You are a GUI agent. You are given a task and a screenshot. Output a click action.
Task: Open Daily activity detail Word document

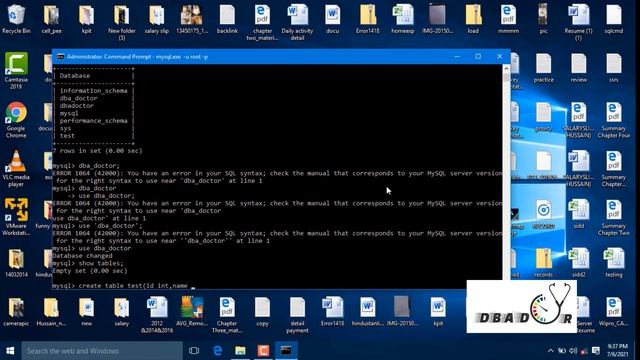[x=297, y=22]
